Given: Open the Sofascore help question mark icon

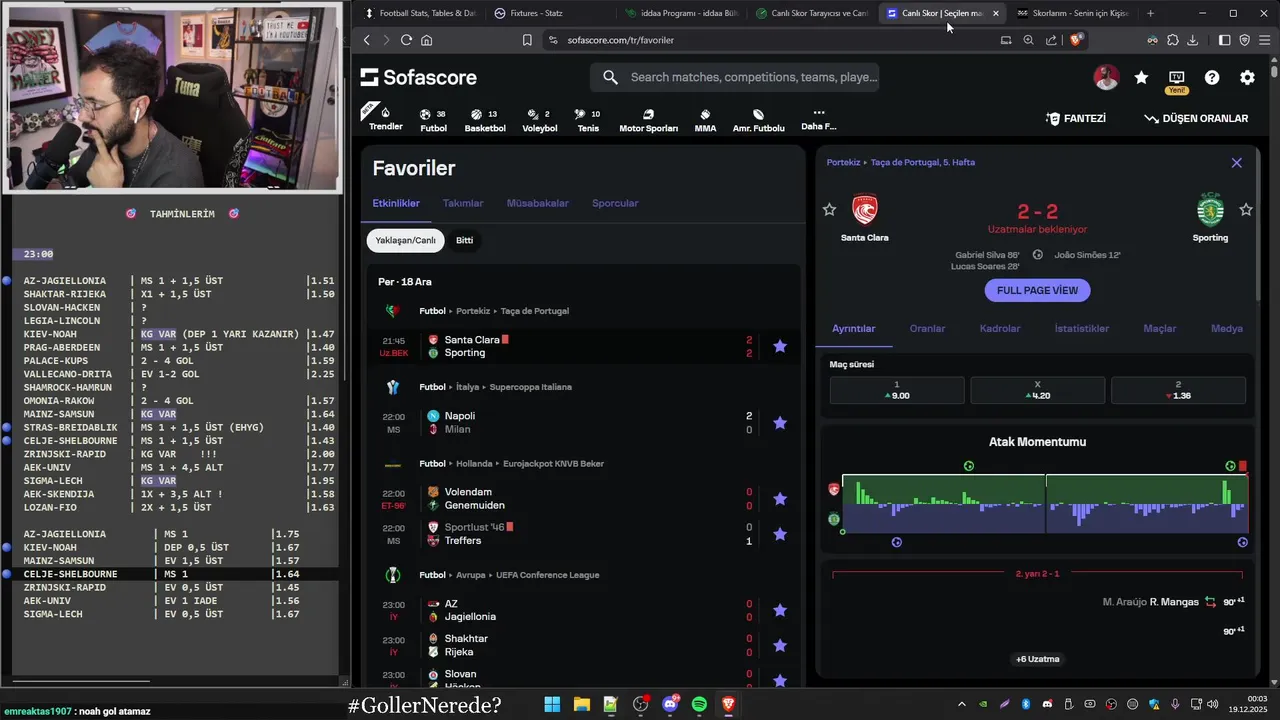Looking at the screenshot, I should click(x=1212, y=78).
